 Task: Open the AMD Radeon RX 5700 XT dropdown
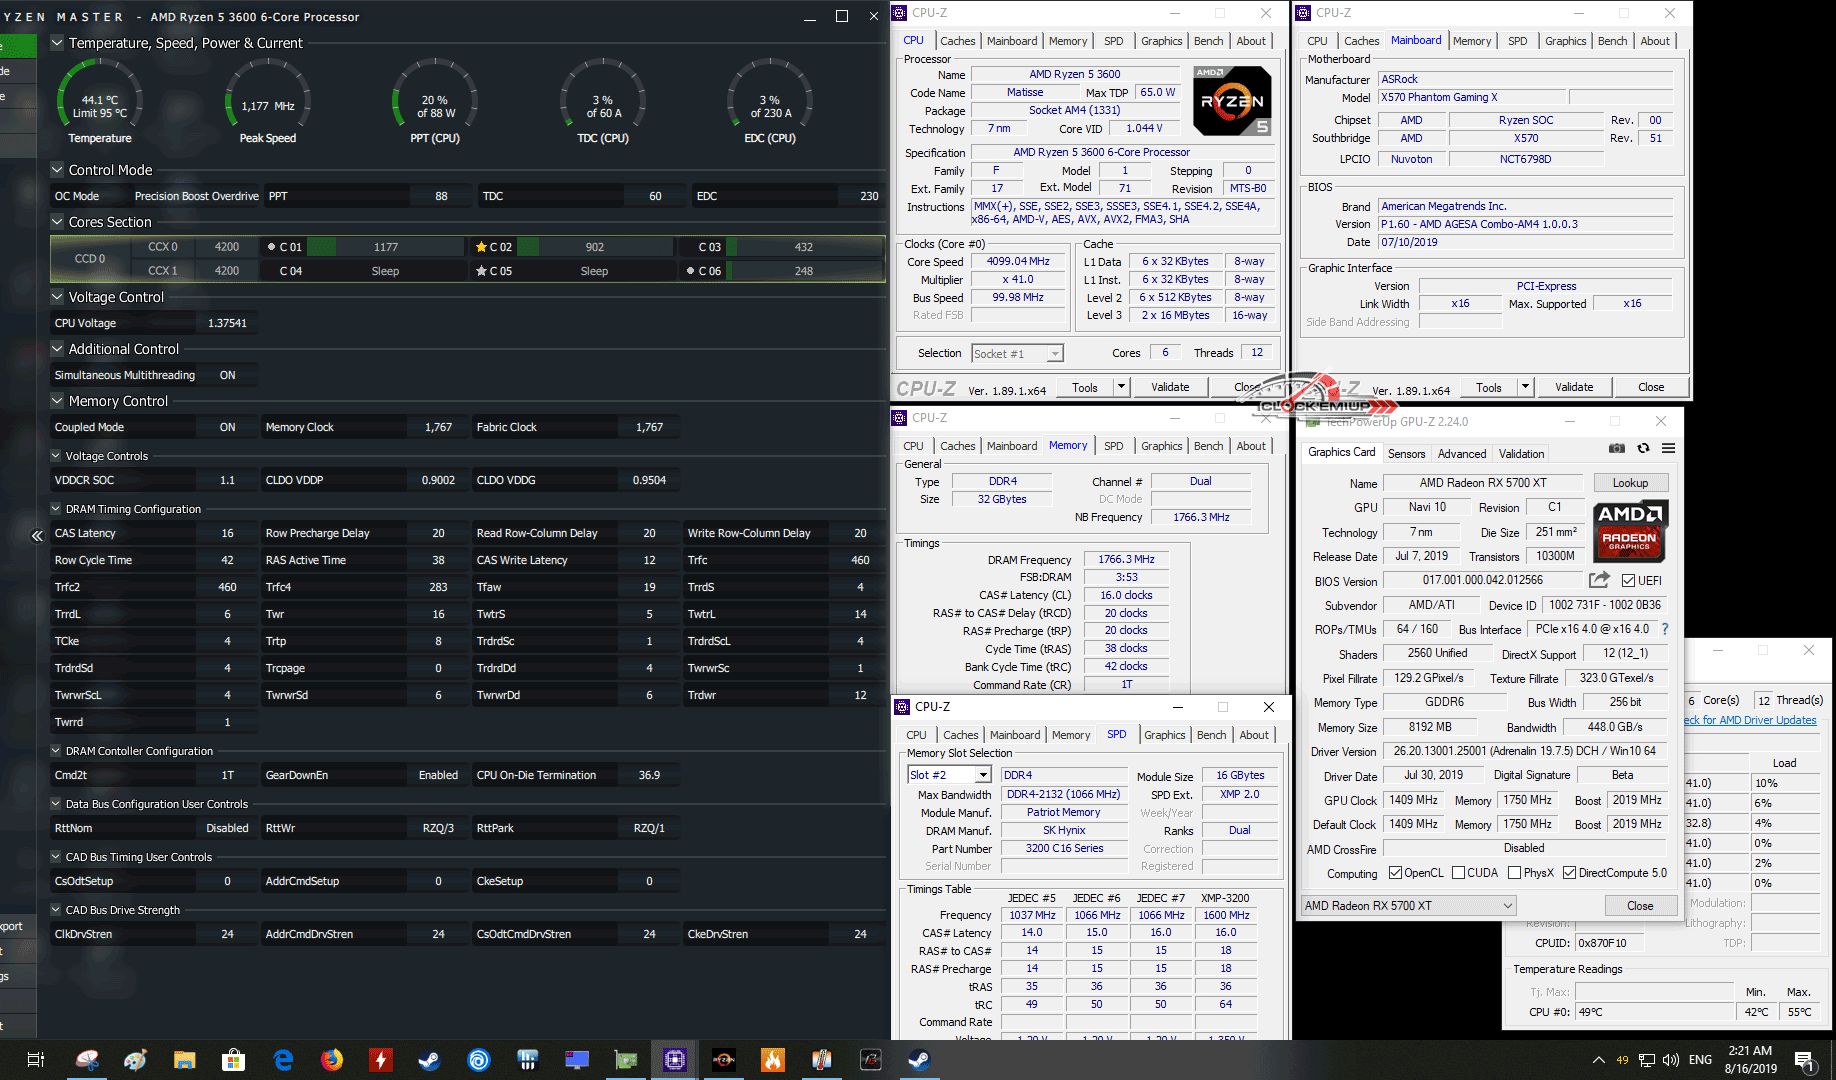coord(1508,906)
